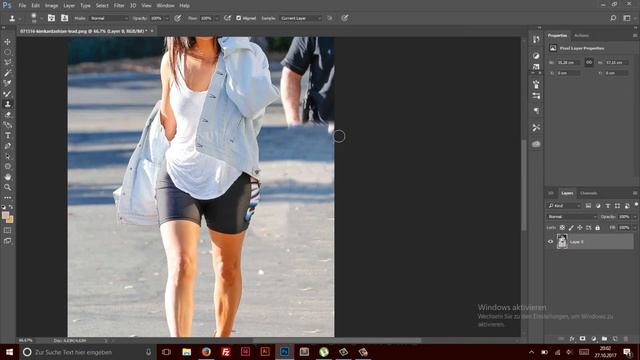Toggle type layer filter icon
Viewport: 640px width, 360px height.
click(607, 206)
